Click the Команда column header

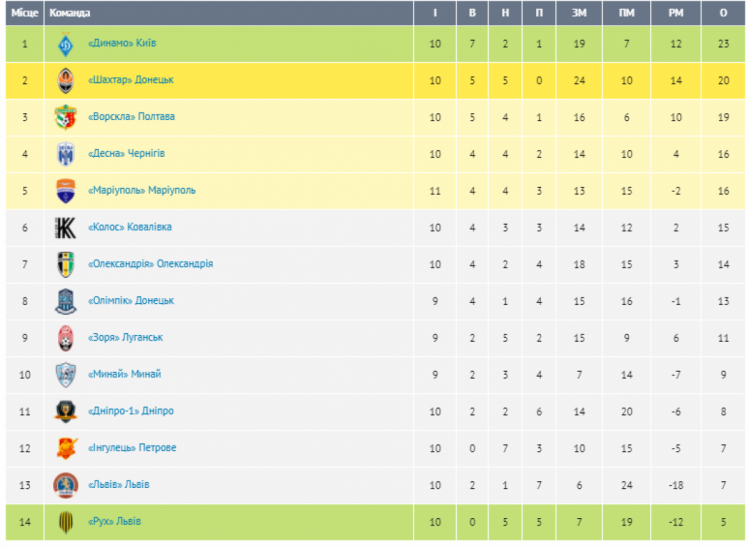point(70,13)
